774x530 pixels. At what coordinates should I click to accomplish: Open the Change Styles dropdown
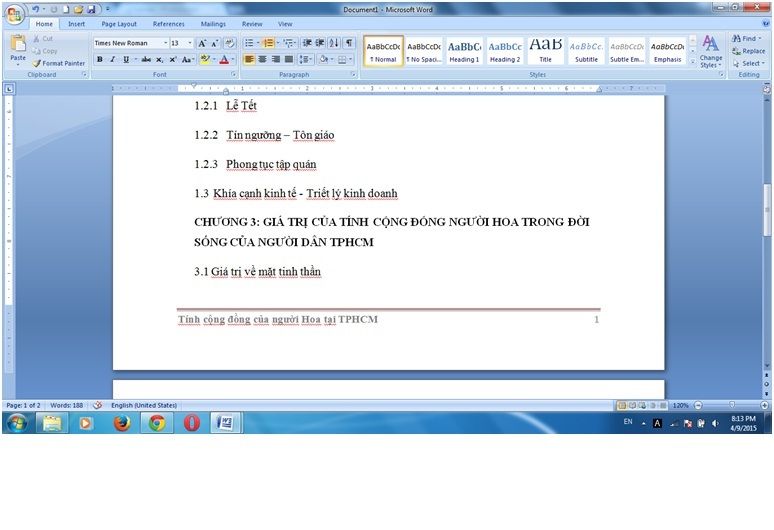pos(710,52)
